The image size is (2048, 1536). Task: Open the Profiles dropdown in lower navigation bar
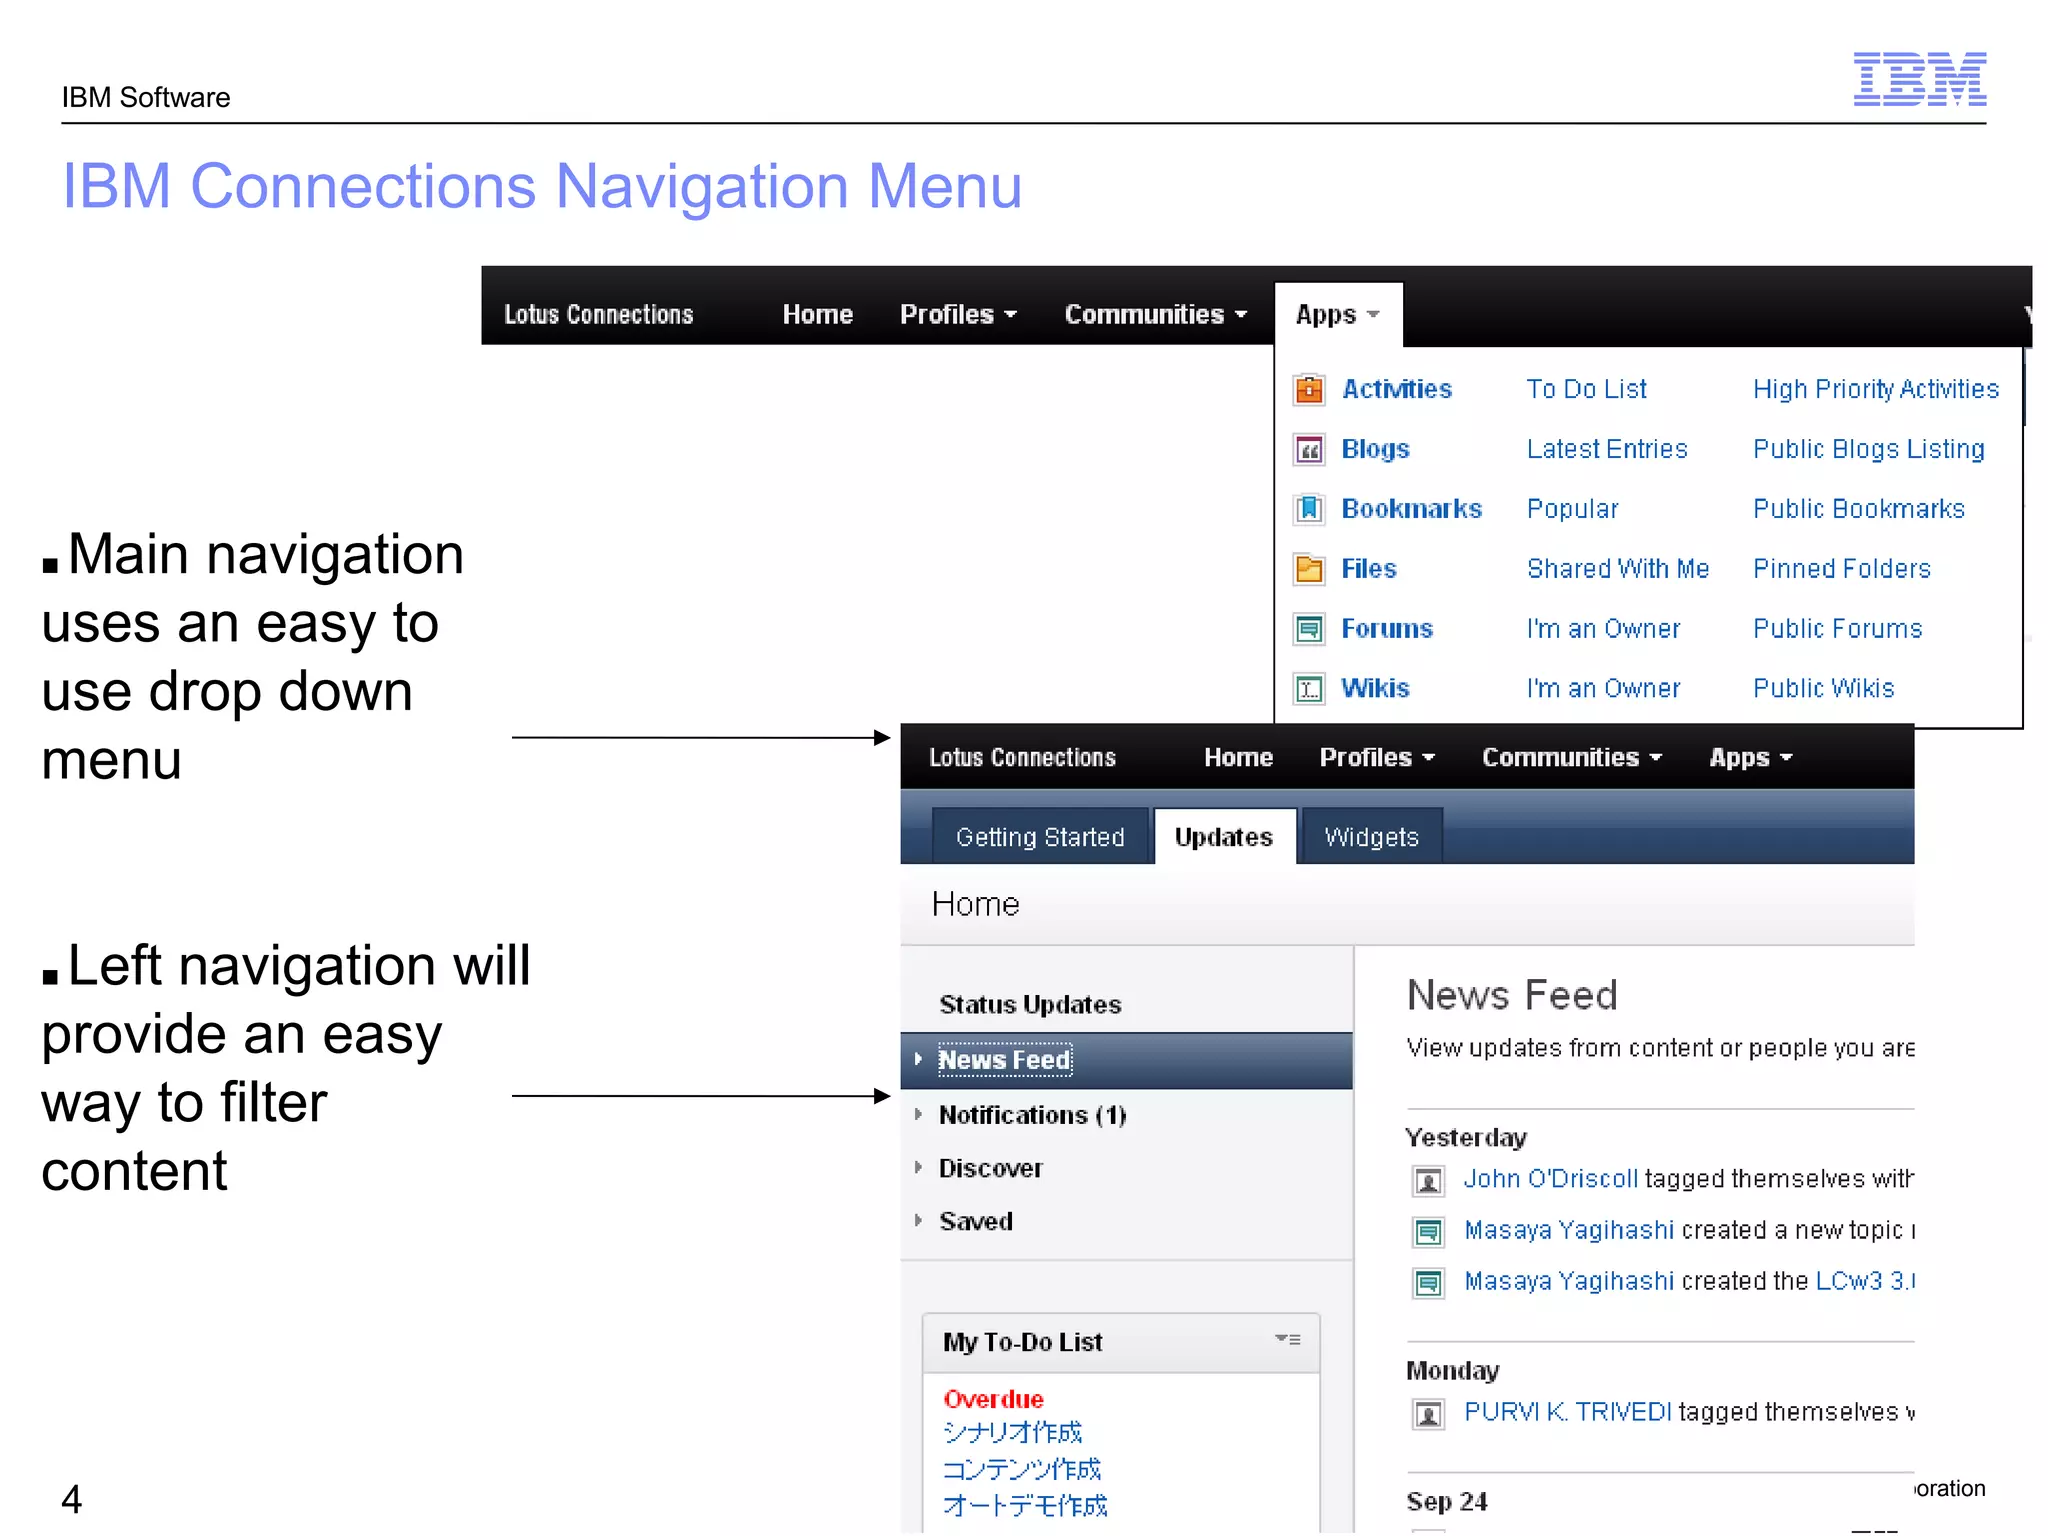pyautogui.click(x=1377, y=758)
